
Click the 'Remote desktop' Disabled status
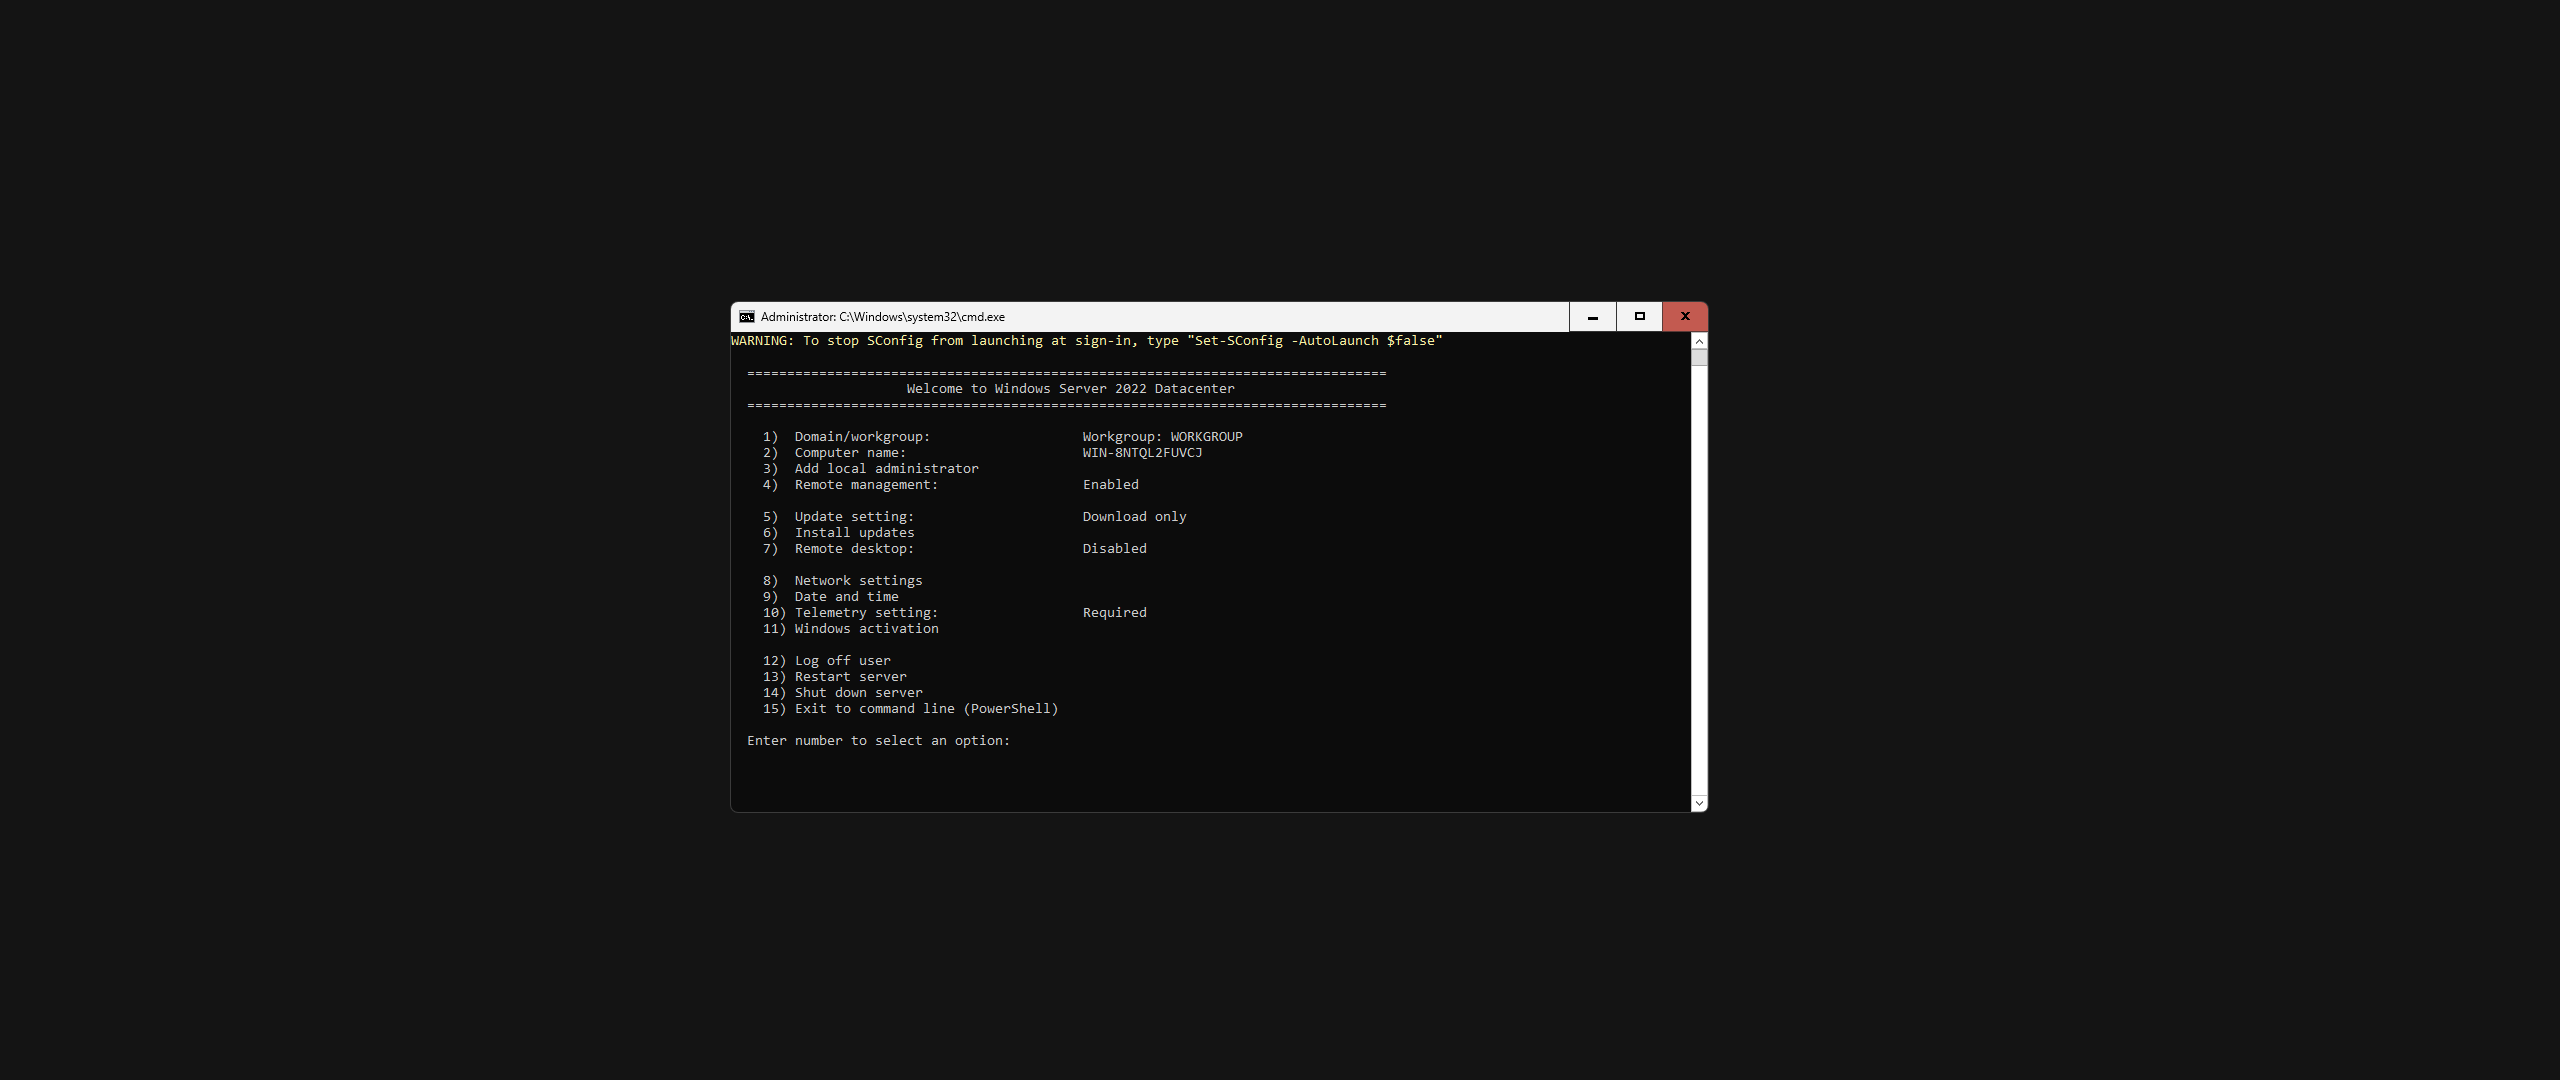[x=1114, y=549]
